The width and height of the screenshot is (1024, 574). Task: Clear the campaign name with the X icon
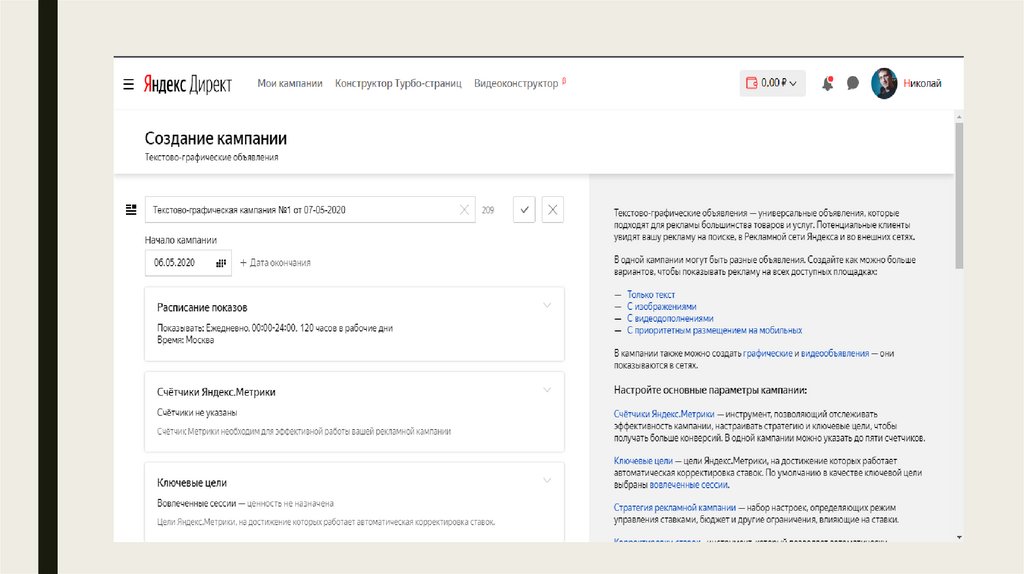click(x=465, y=210)
